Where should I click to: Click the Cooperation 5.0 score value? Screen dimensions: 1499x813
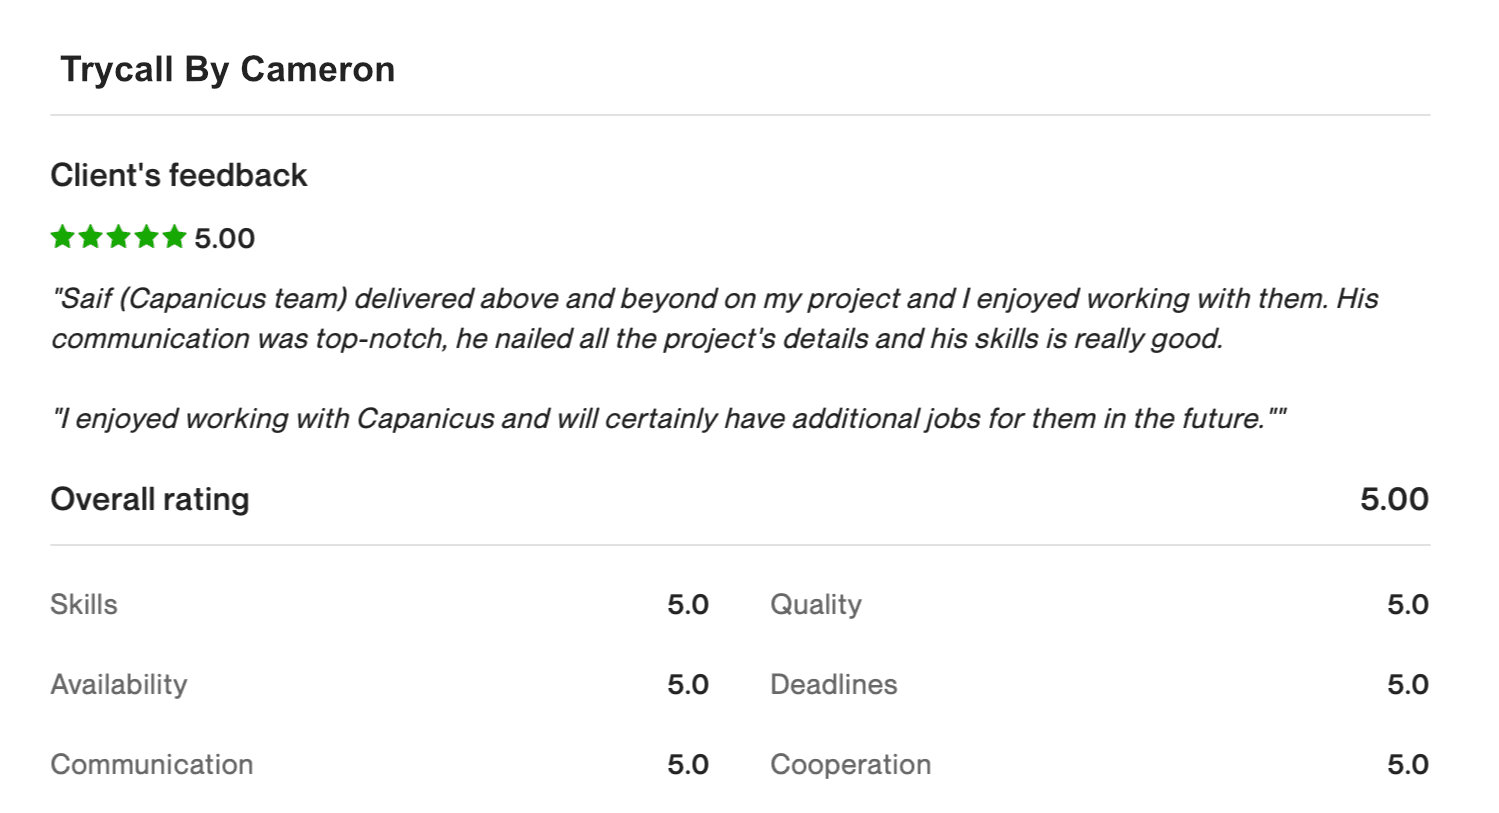pyautogui.click(x=1408, y=764)
